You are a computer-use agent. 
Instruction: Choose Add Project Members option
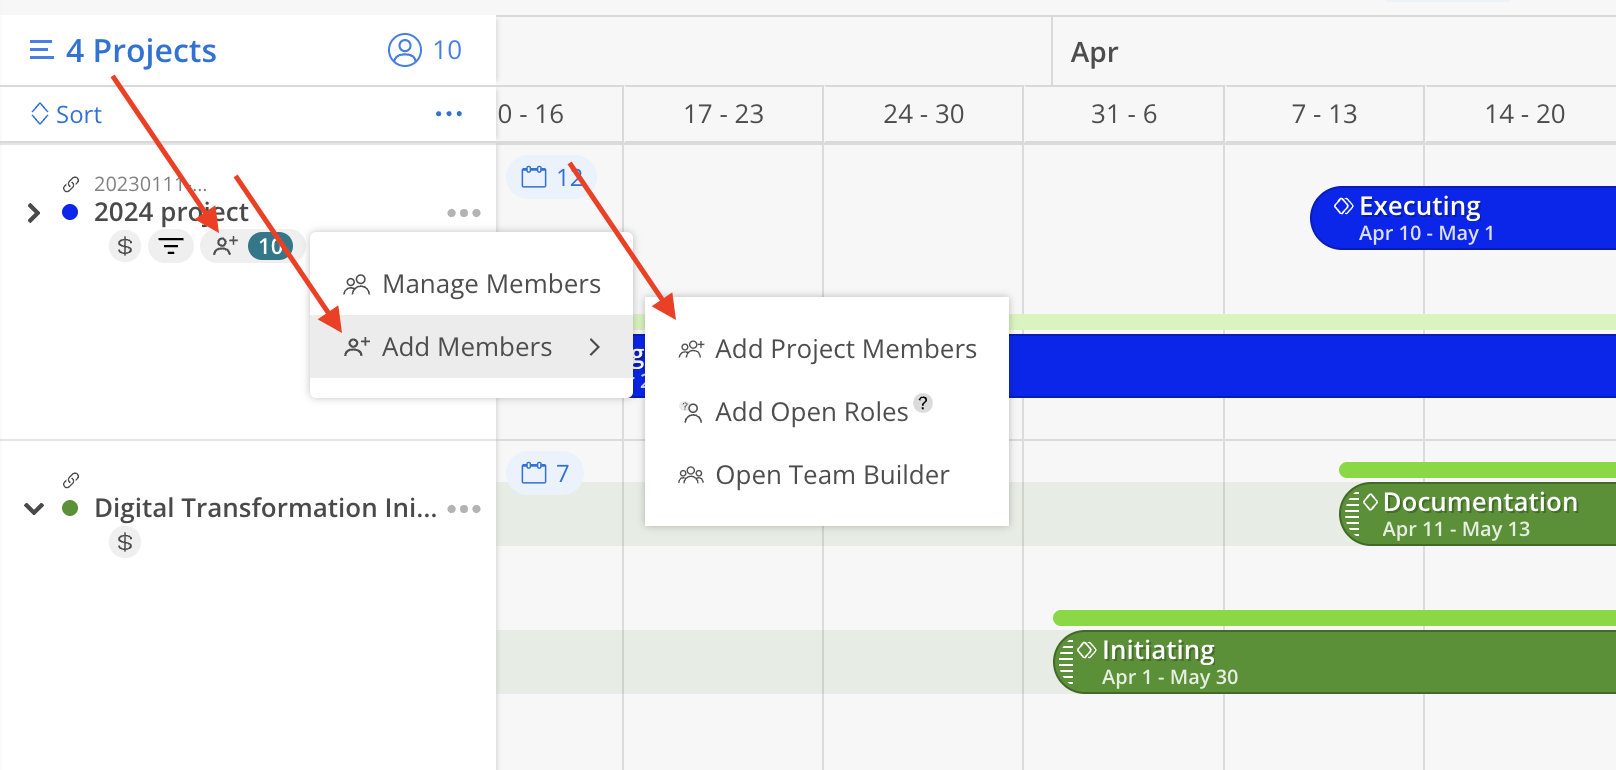click(x=827, y=349)
